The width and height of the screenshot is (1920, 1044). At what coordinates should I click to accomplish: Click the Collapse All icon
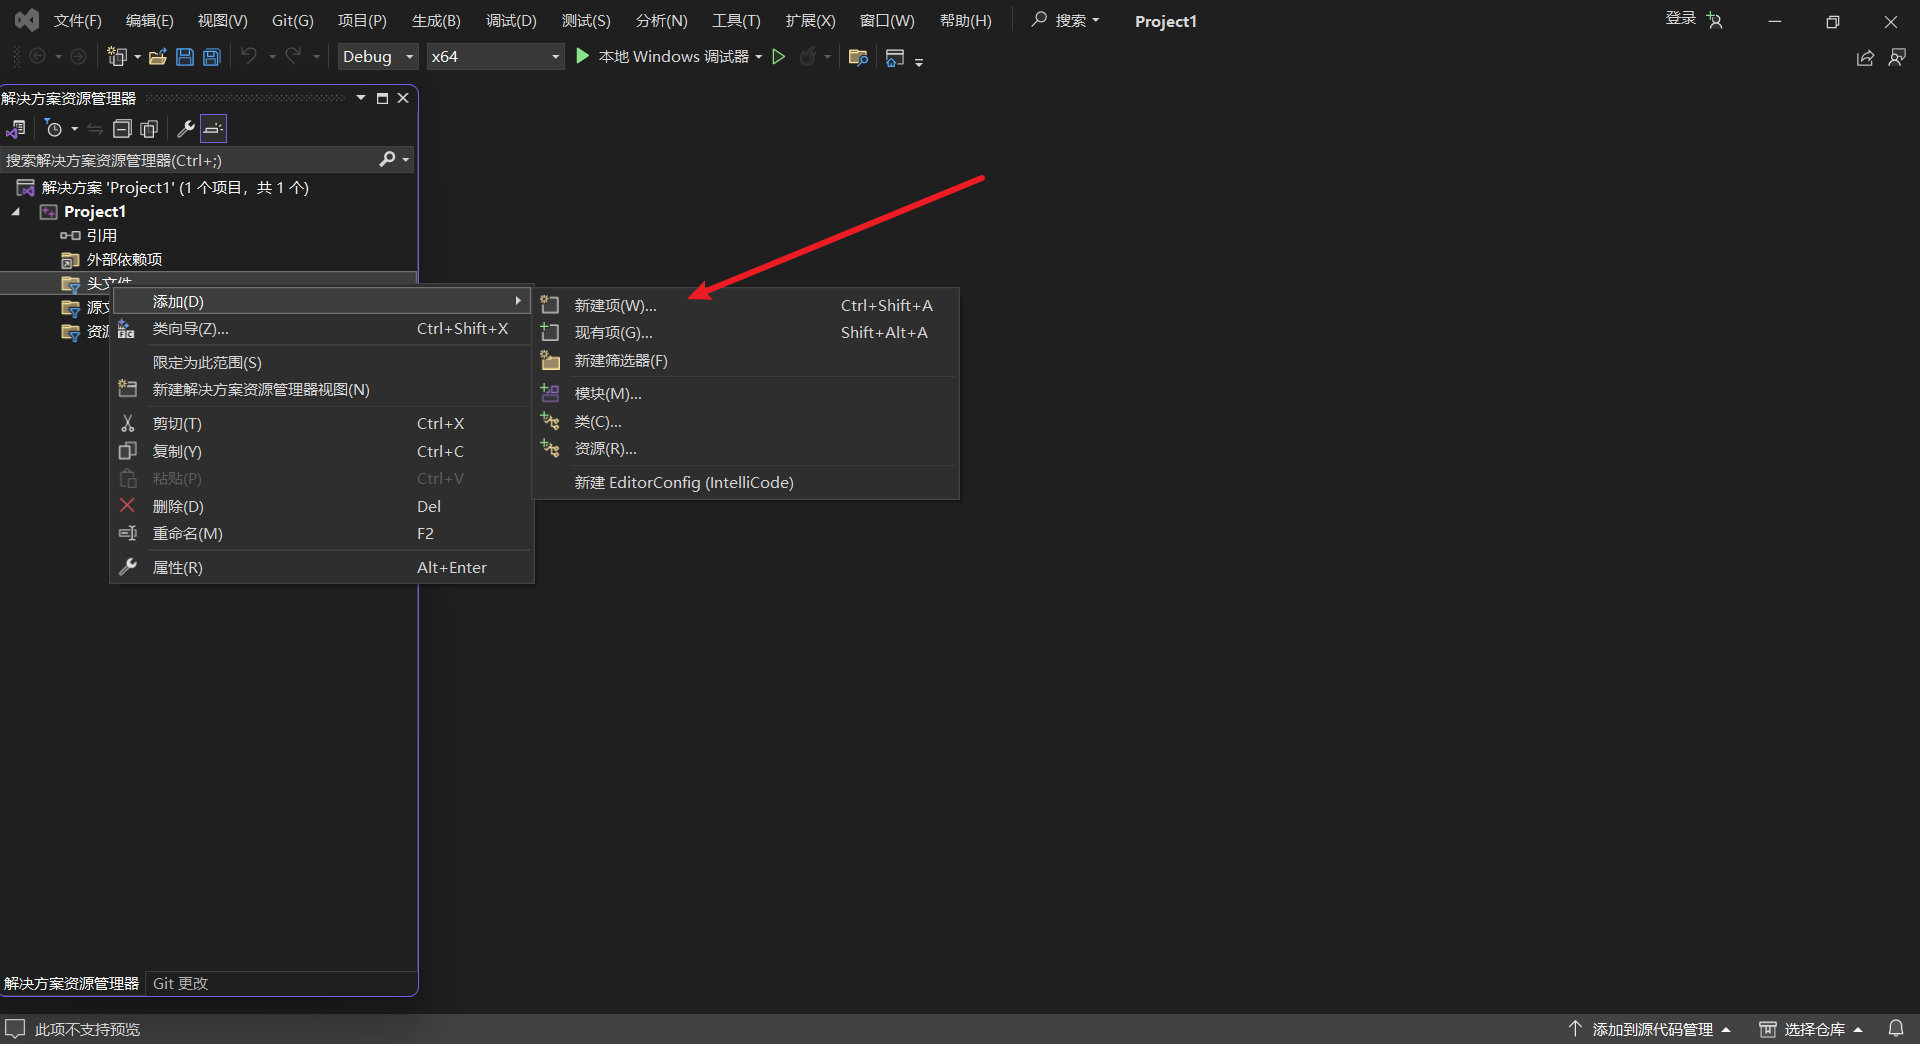click(122, 129)
